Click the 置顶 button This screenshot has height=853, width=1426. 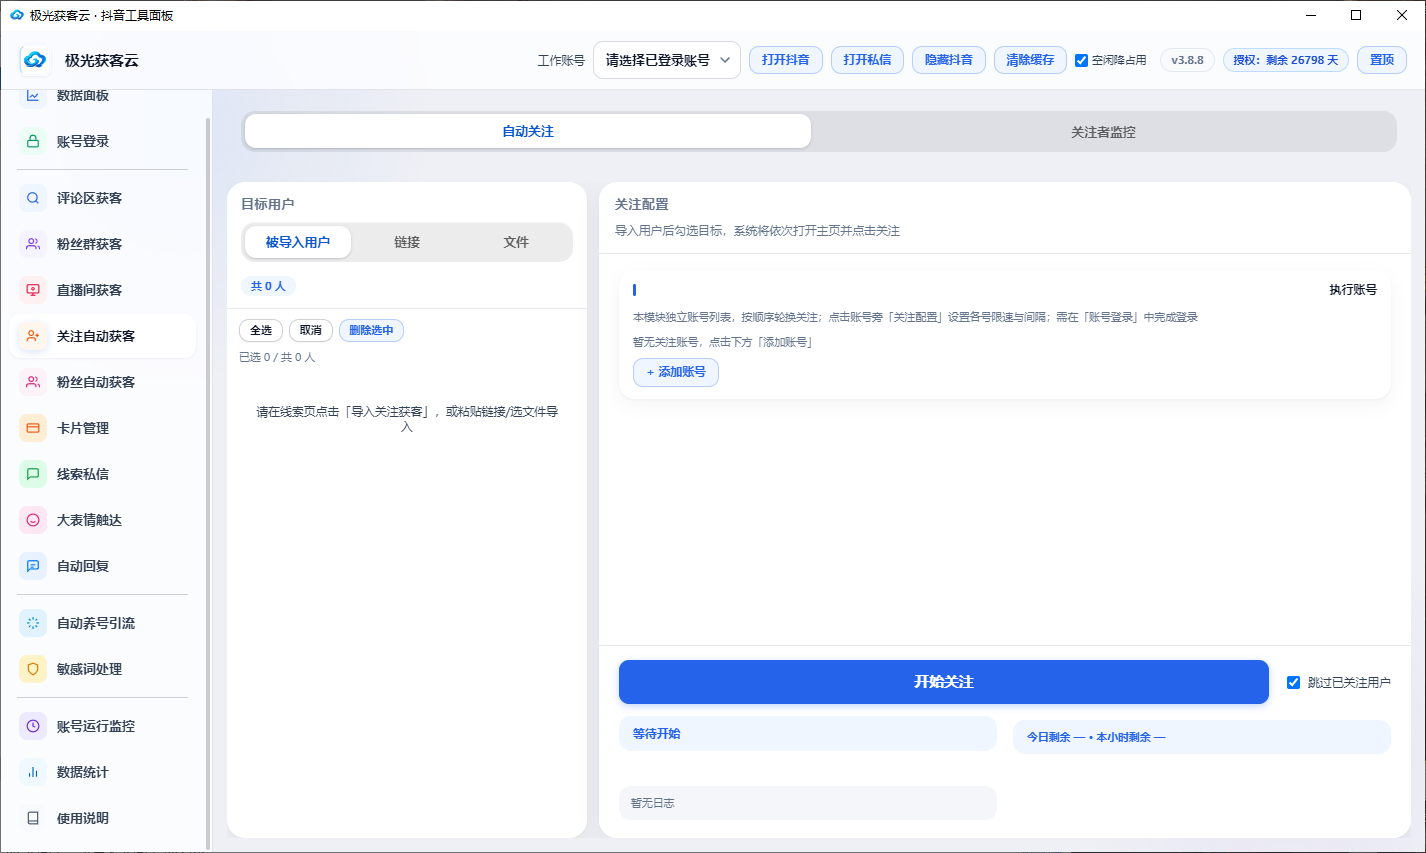pyautogui.click(x=1382, y=60)
